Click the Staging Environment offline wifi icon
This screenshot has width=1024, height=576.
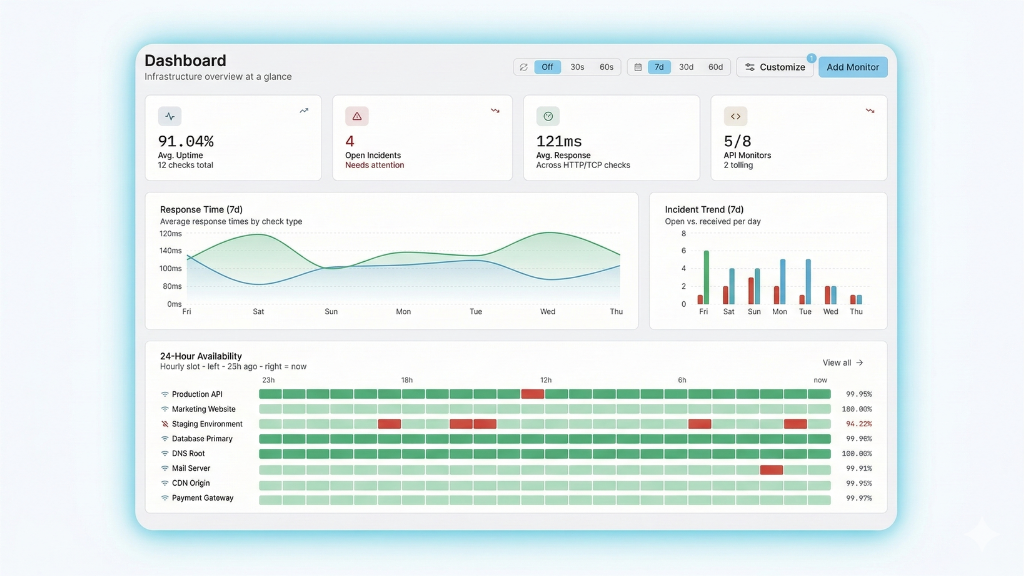point(165,424)
